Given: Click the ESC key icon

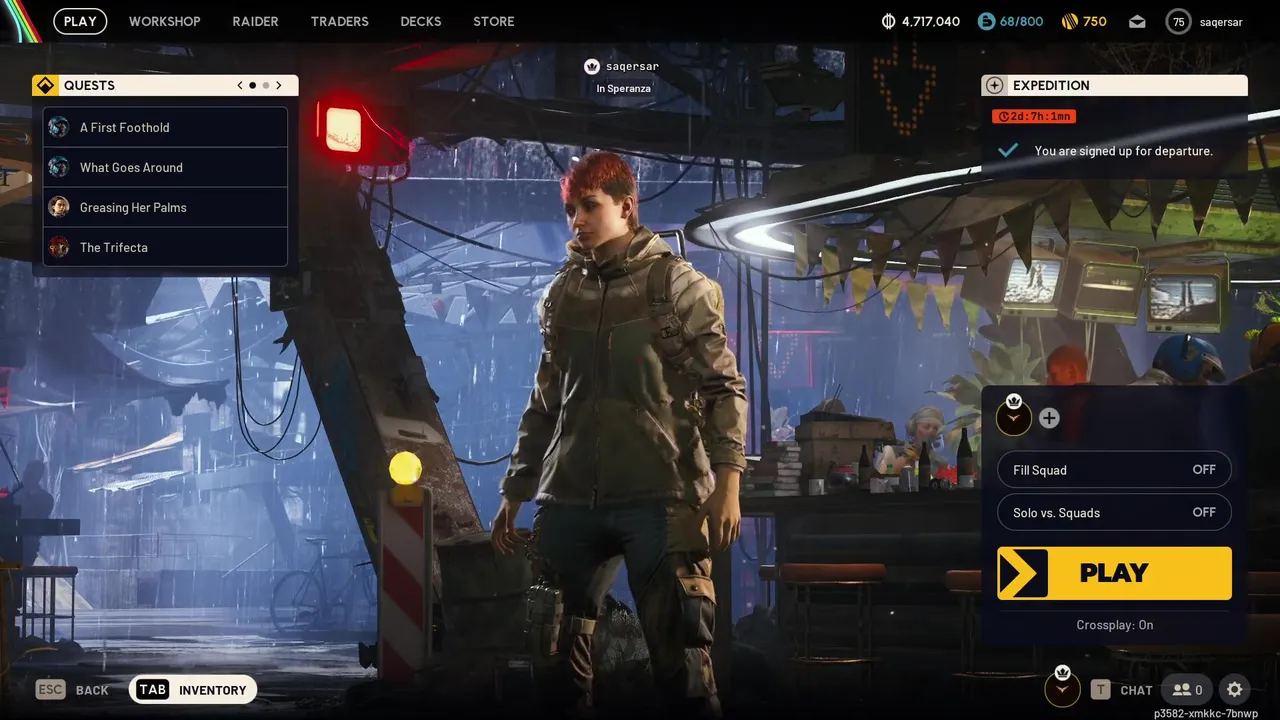Looking at the screenshot, I should [50, 689].
